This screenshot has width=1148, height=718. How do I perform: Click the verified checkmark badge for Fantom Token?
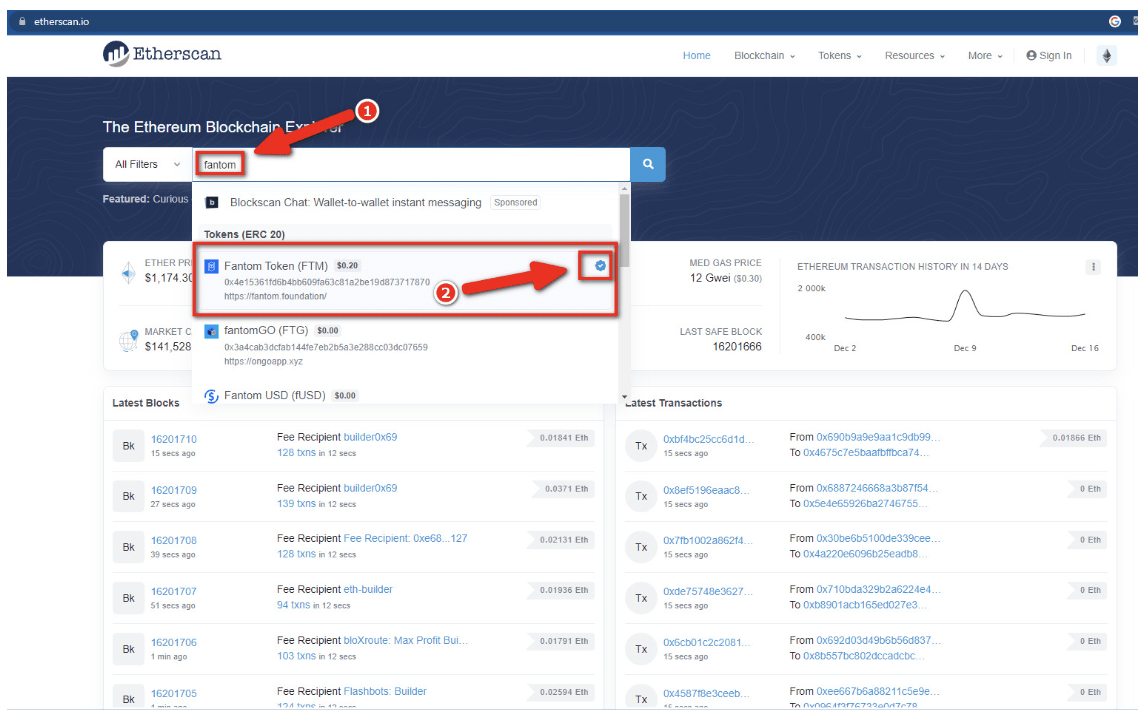click(600, 265)
